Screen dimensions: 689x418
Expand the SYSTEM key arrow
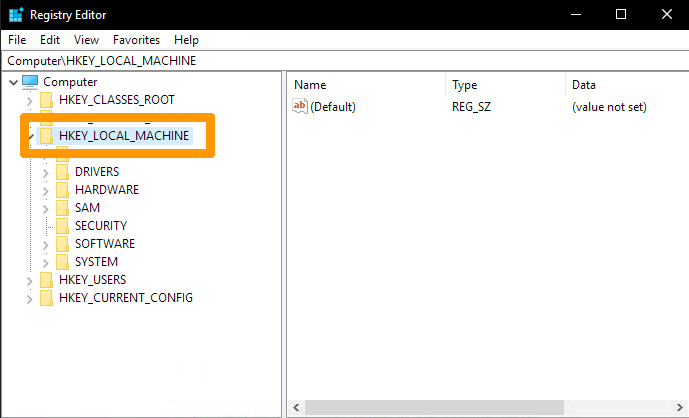click(45, 262)
